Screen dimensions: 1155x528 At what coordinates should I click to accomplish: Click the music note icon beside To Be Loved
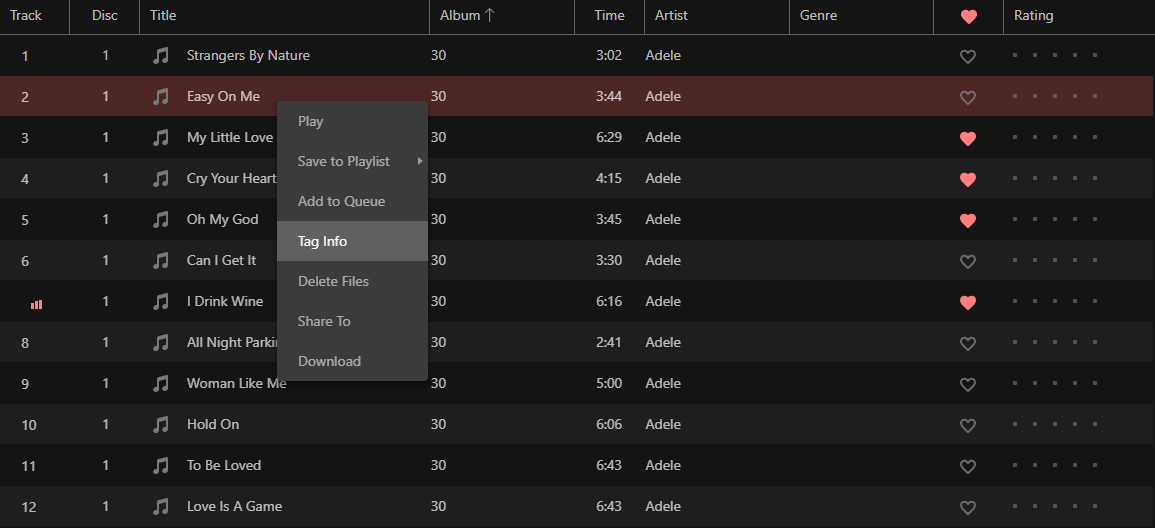161,465
